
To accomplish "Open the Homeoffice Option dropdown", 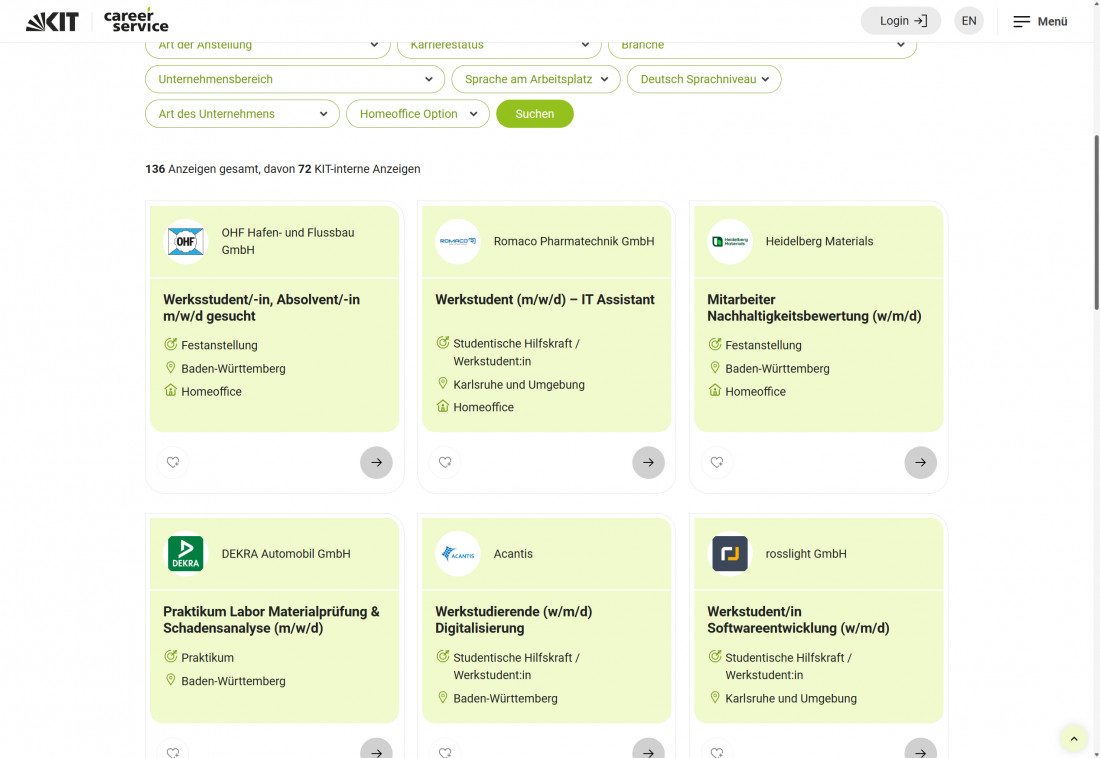I will coord(417,114).
